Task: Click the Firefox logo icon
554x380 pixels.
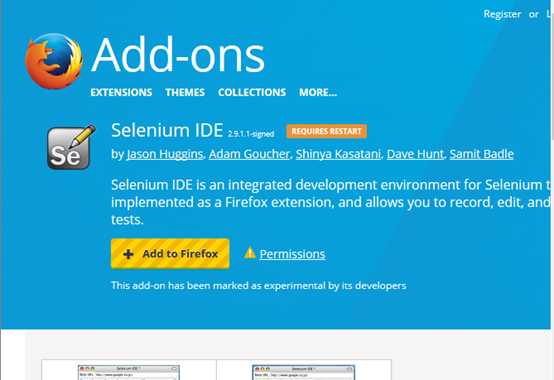Action: (x=54, y=61)
